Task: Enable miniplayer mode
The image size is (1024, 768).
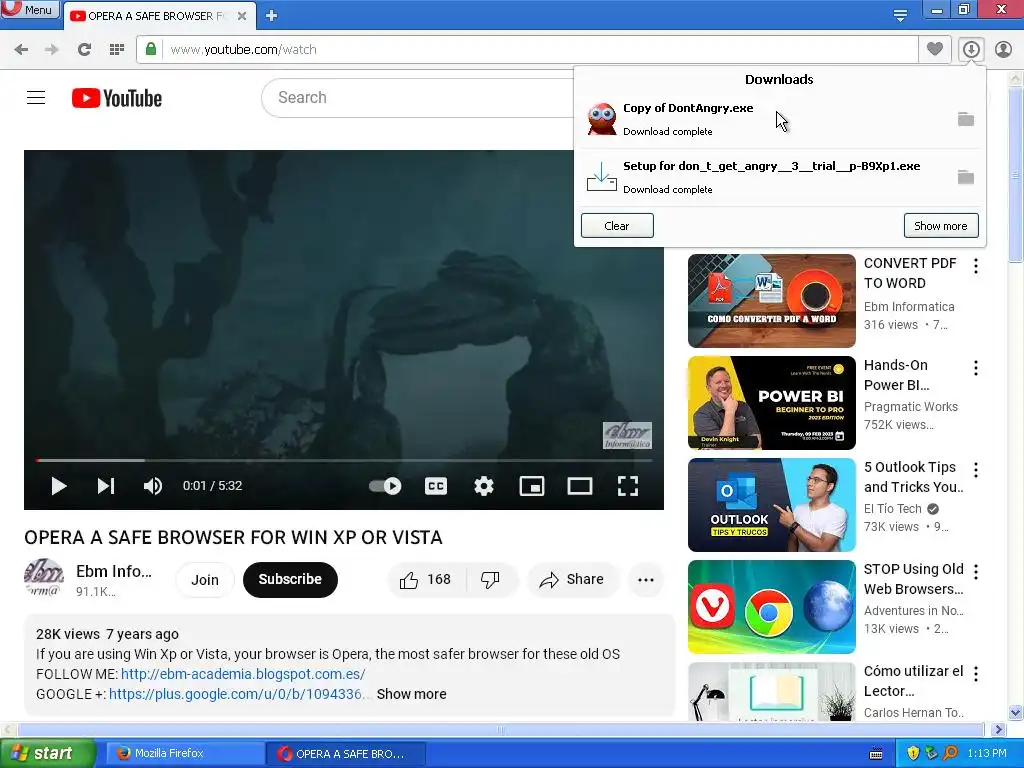Action: click(x=532, y=486)
